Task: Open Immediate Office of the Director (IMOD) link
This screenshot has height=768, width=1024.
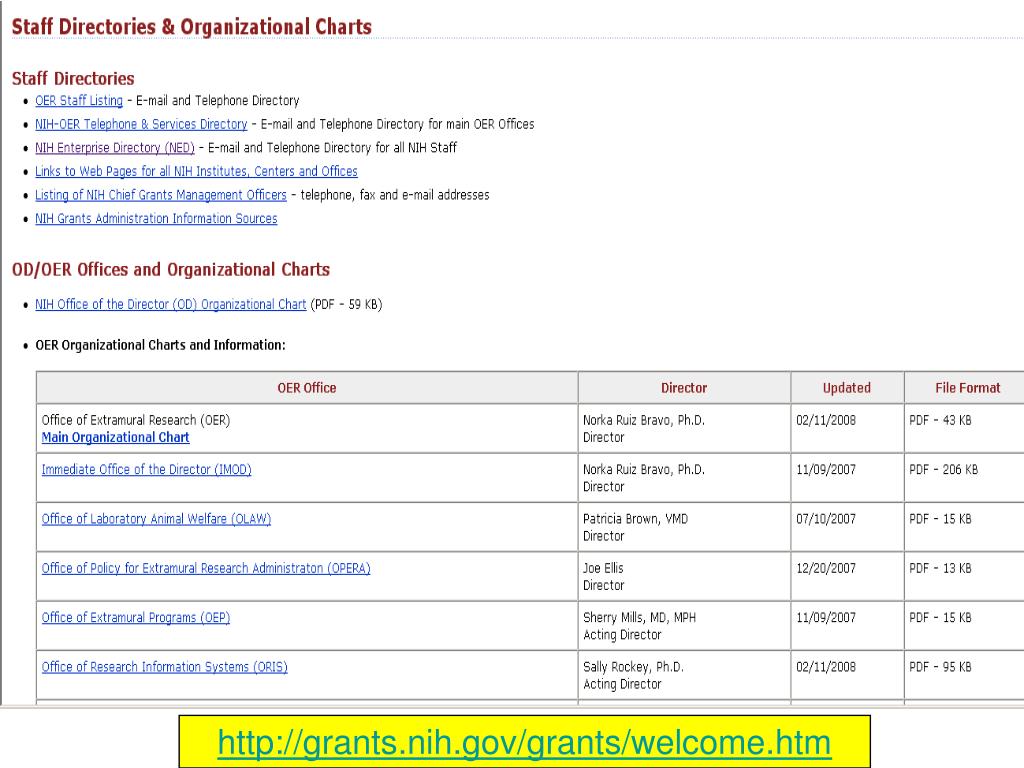Action: (146, 470)
